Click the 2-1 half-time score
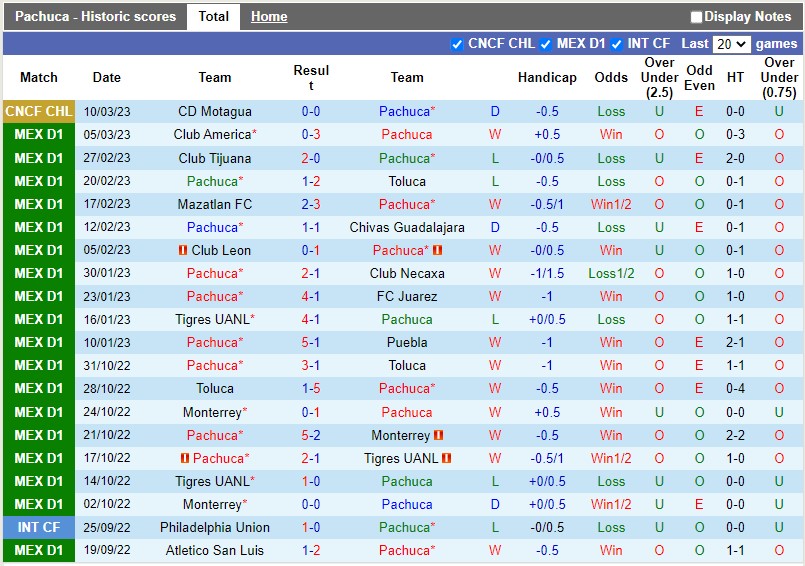This screenshot has height=566, width=805. [735, 343]
